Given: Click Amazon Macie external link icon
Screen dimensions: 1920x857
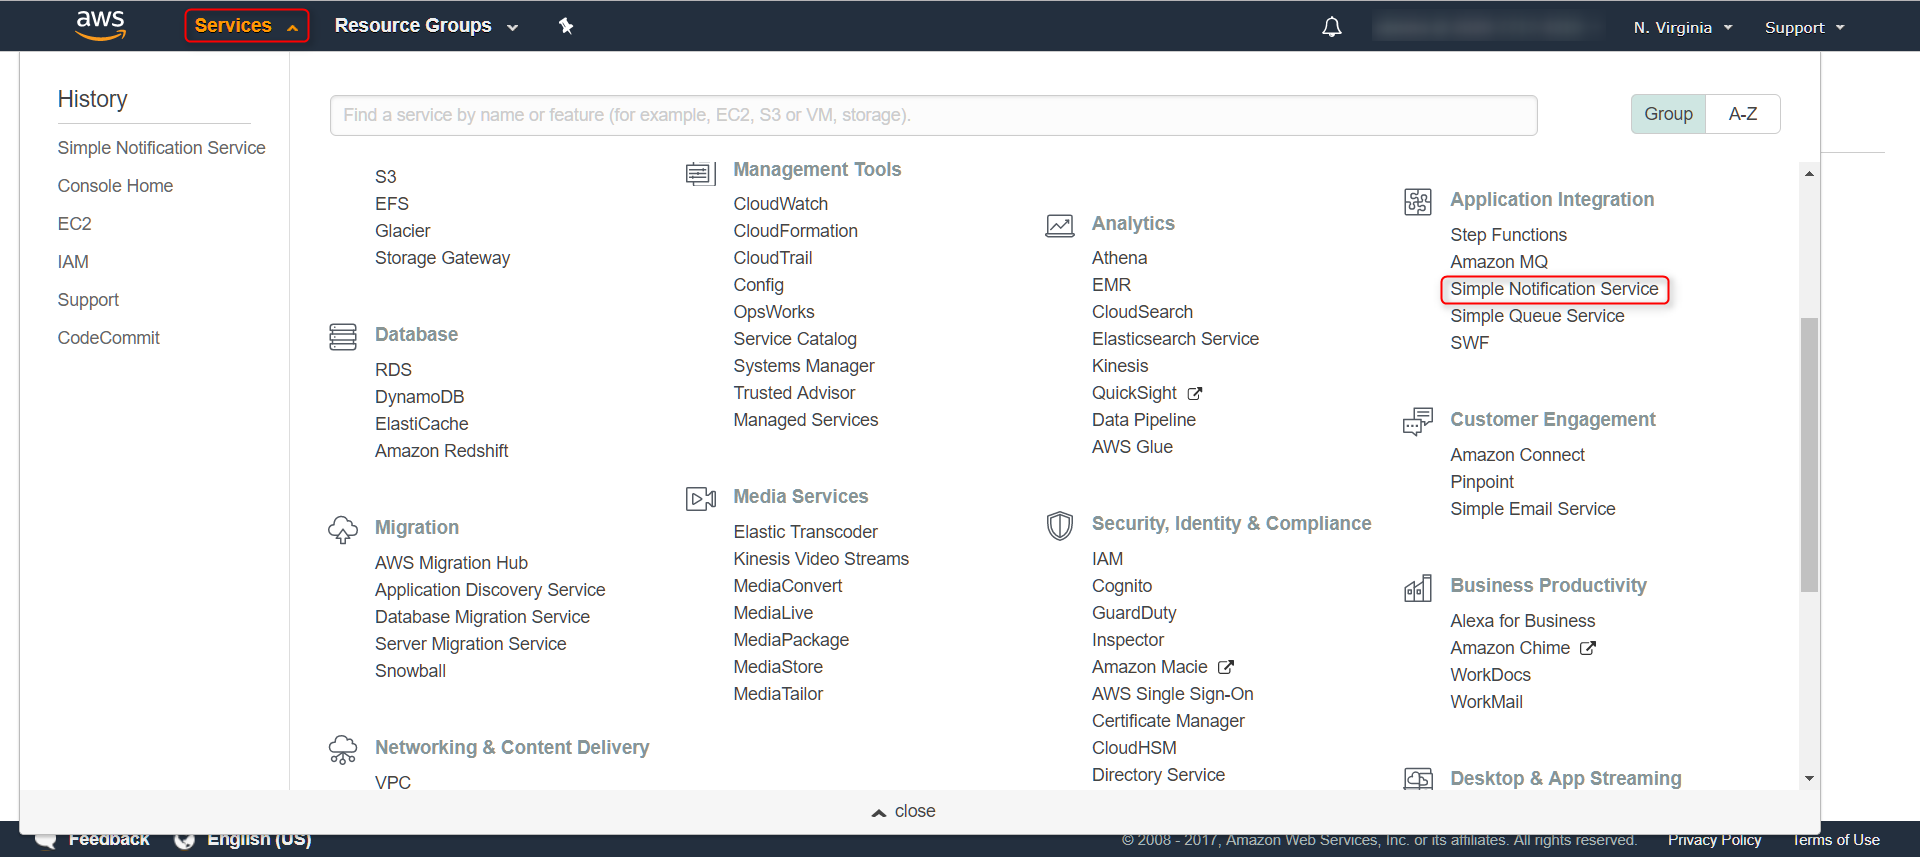Looking at the screenshot, I should pos(1226,667).
